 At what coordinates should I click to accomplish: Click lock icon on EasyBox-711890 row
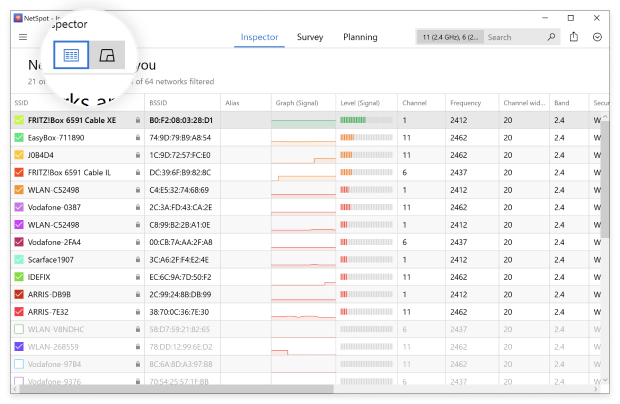(138, 138)
